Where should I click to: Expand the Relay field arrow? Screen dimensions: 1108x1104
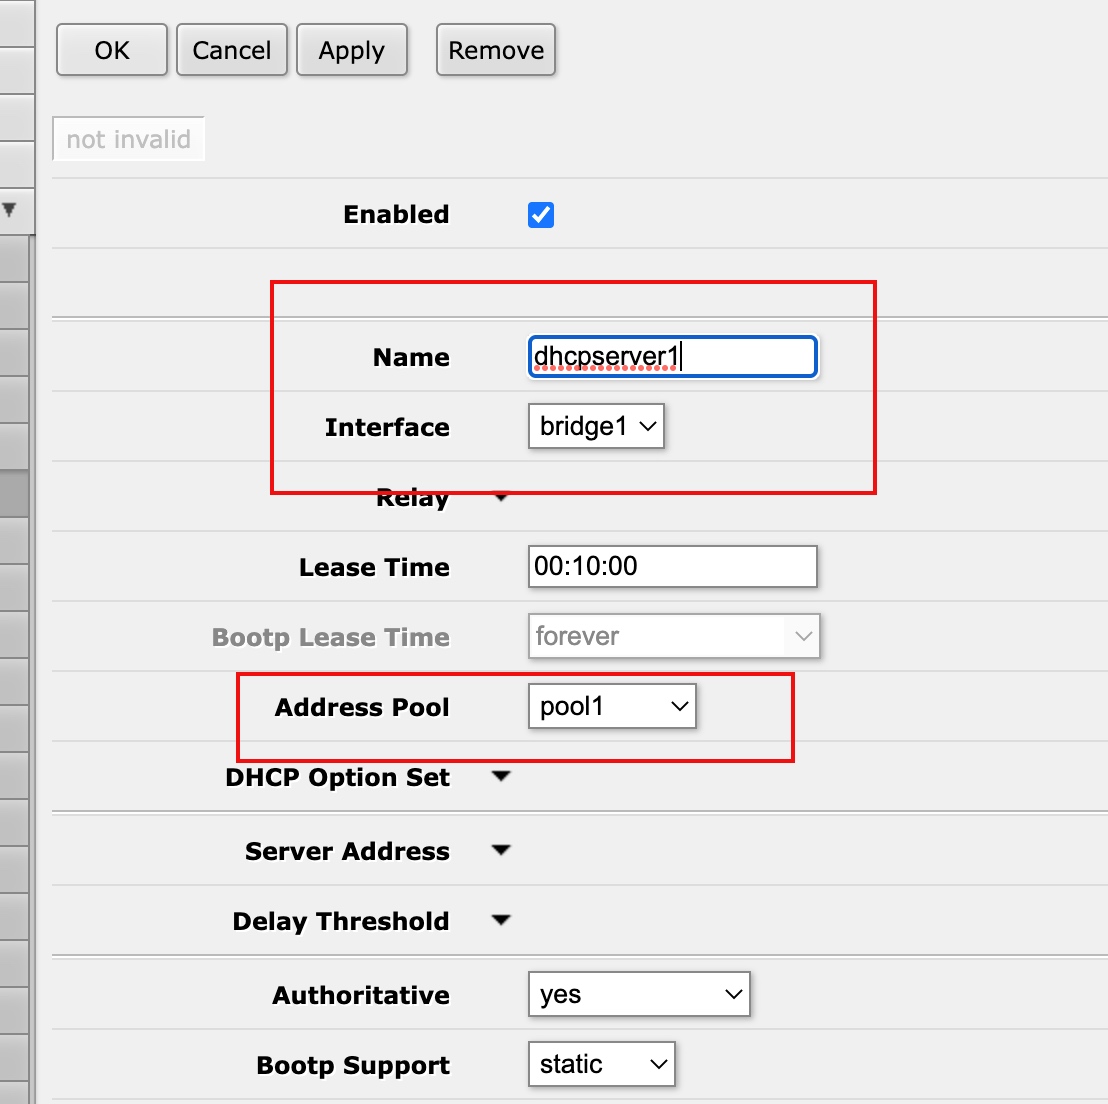[502, 498]
